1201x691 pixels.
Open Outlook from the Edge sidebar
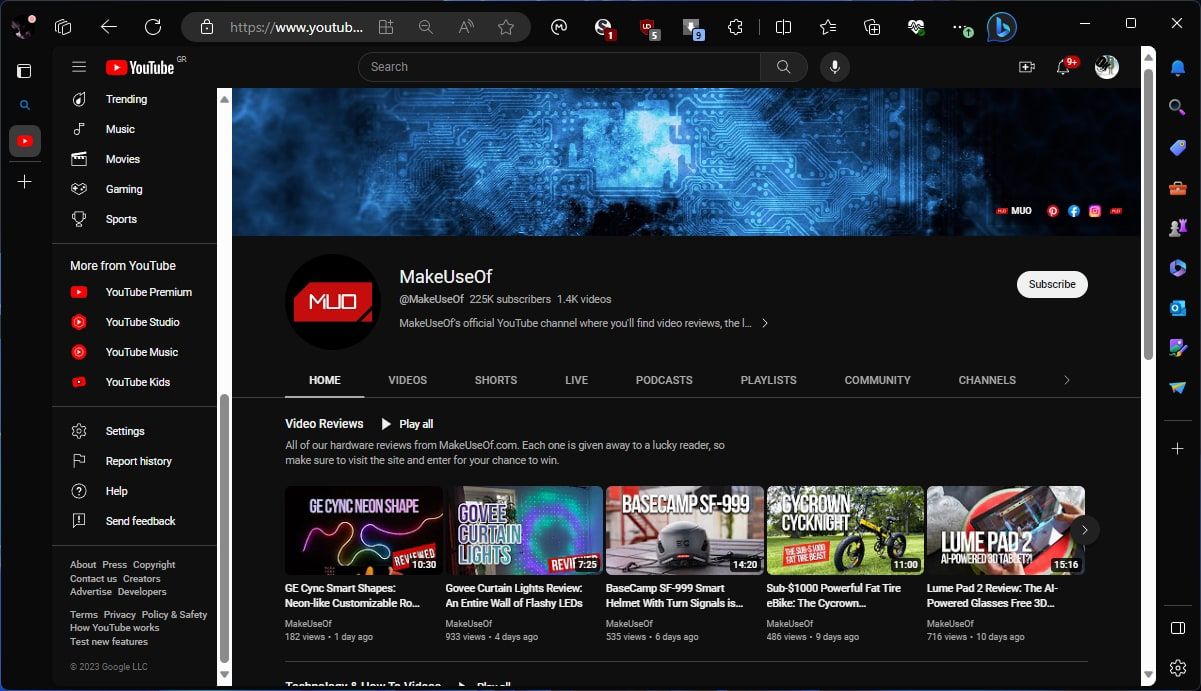1177,308
